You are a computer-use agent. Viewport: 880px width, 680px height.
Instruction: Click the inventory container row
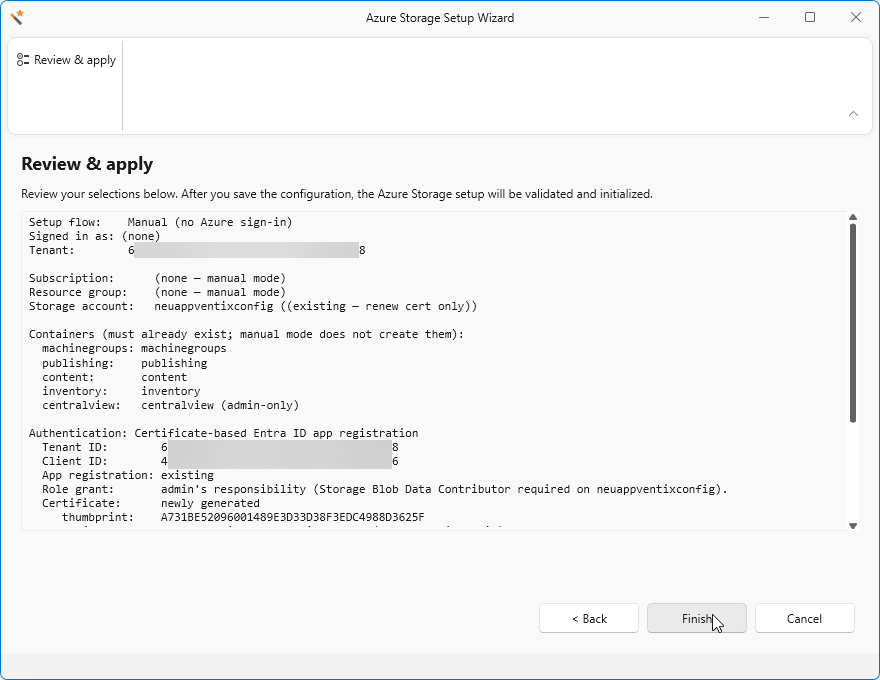pyautogui.click(x=121, y=391)
